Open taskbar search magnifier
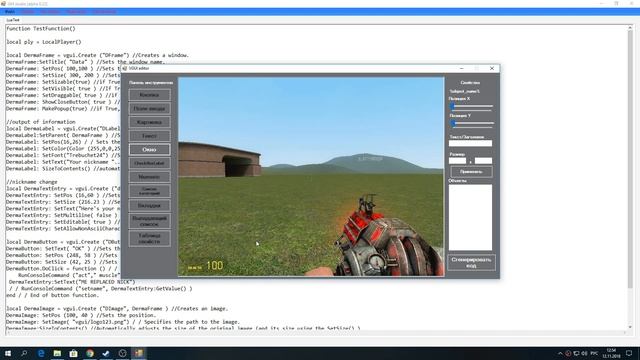The width and height of the screenshot is (640, 360). (x=24, y=353)
